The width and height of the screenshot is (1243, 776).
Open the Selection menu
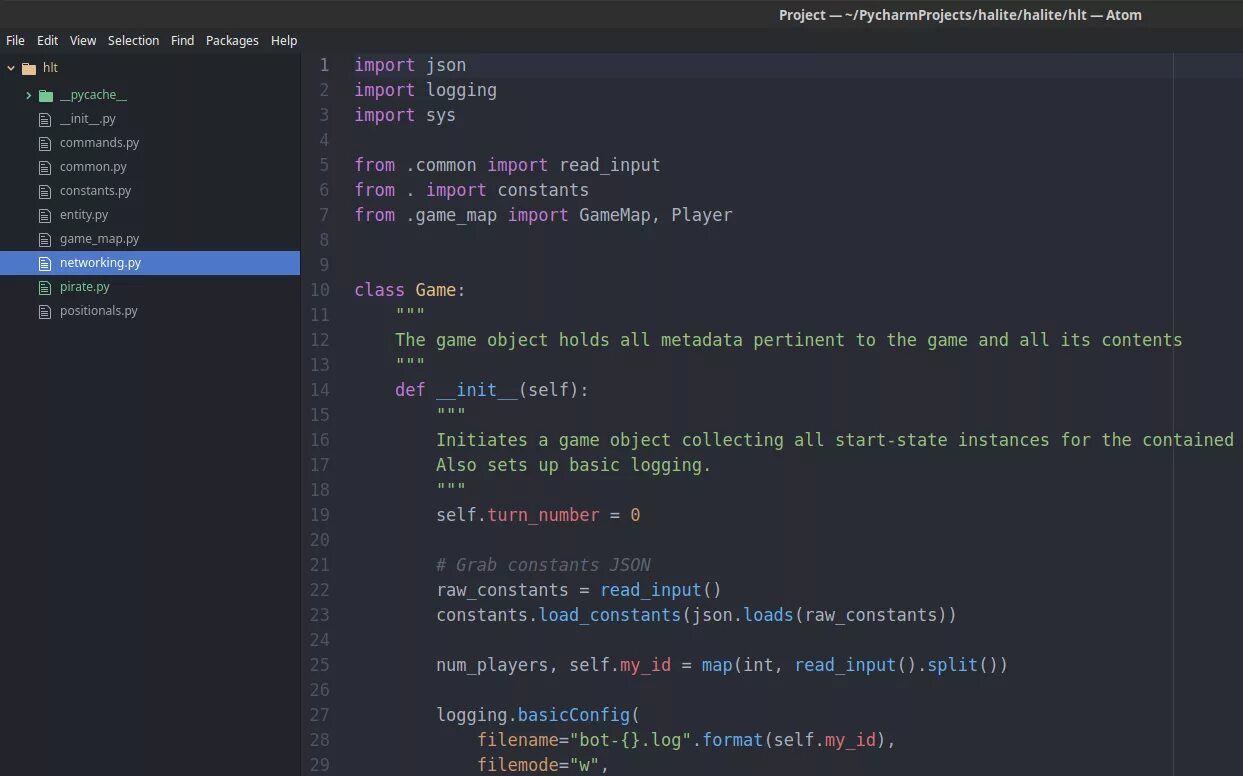pyautogui.click(x=133, y=40)
